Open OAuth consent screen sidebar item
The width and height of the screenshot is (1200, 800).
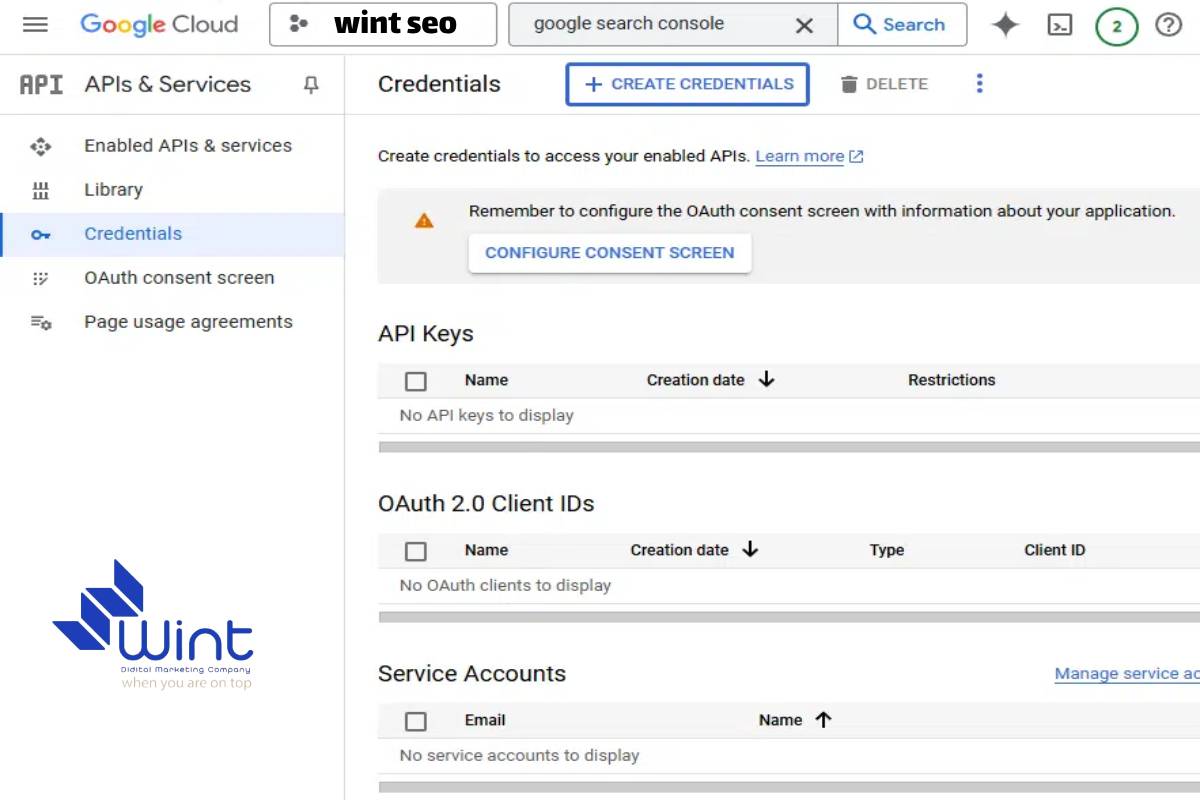(179, 278)
